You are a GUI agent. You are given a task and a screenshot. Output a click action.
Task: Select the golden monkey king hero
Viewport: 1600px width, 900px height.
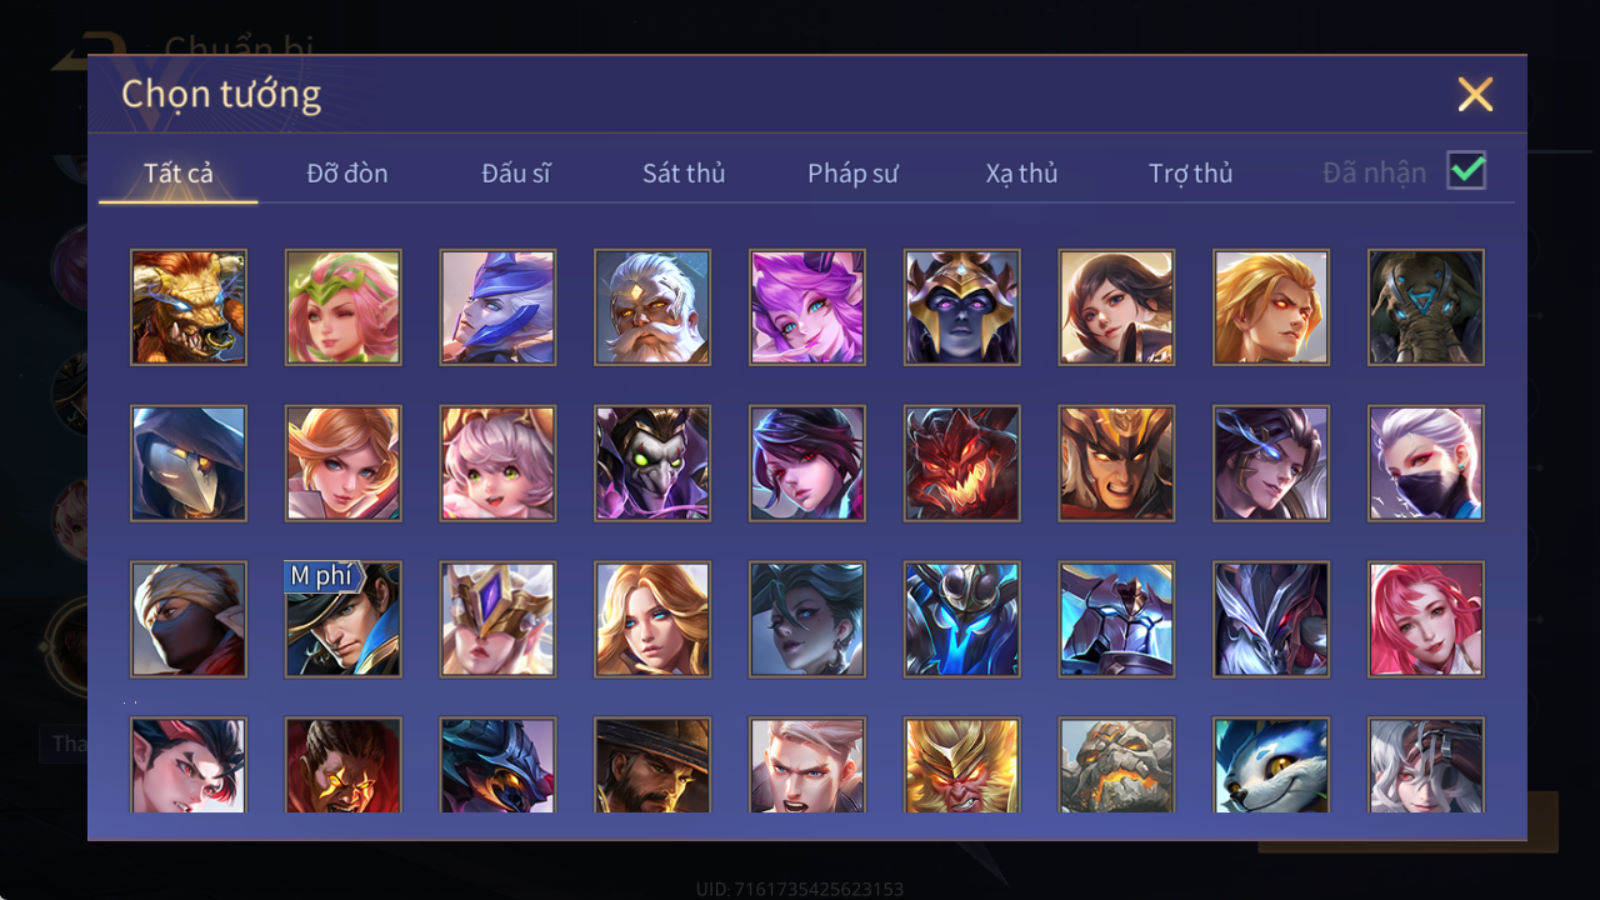962,765
